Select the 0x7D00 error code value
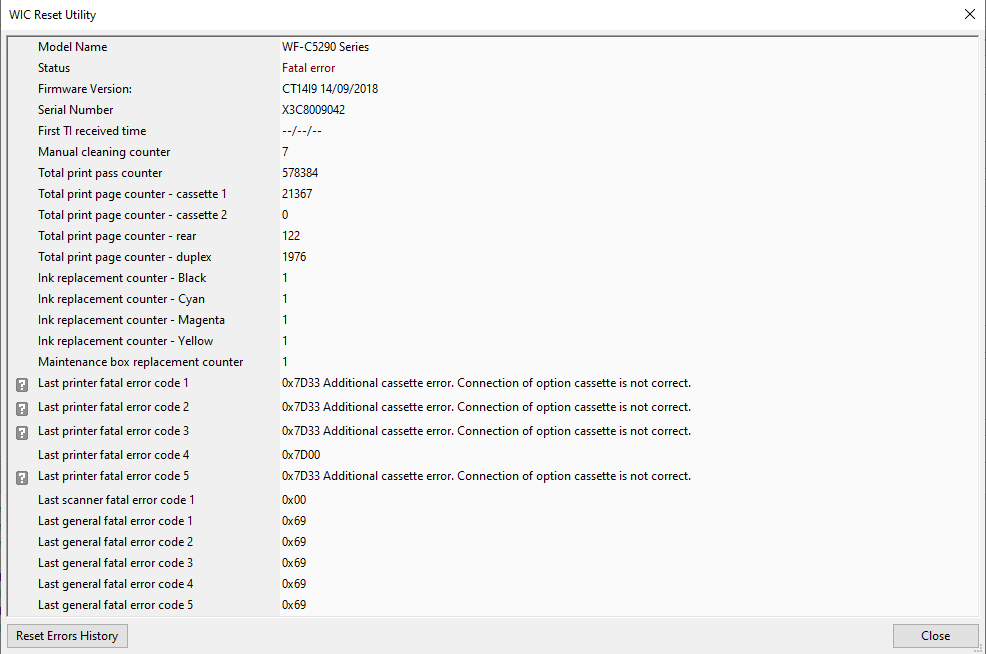Screen dimensions: 986x654 click(301, 455)
